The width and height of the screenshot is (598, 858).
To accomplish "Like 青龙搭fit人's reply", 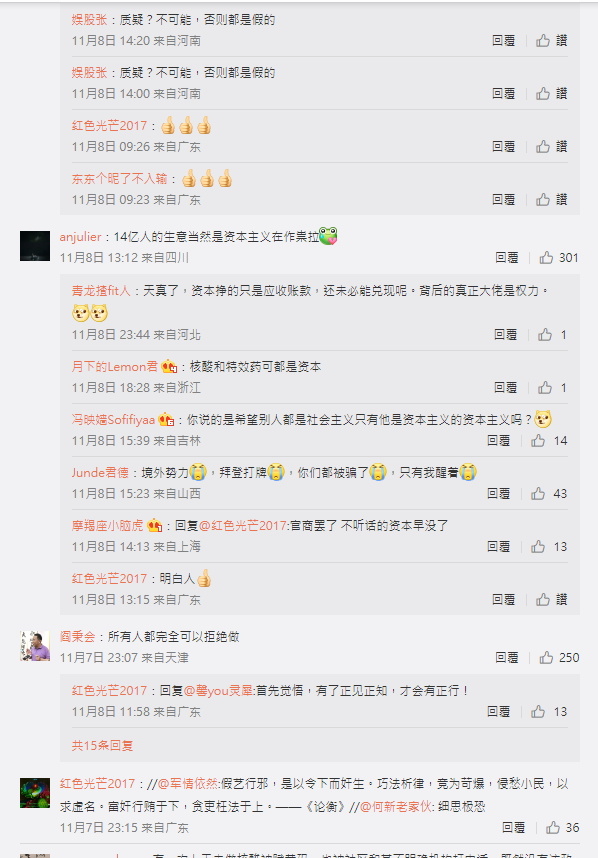I will click(552, 335).
